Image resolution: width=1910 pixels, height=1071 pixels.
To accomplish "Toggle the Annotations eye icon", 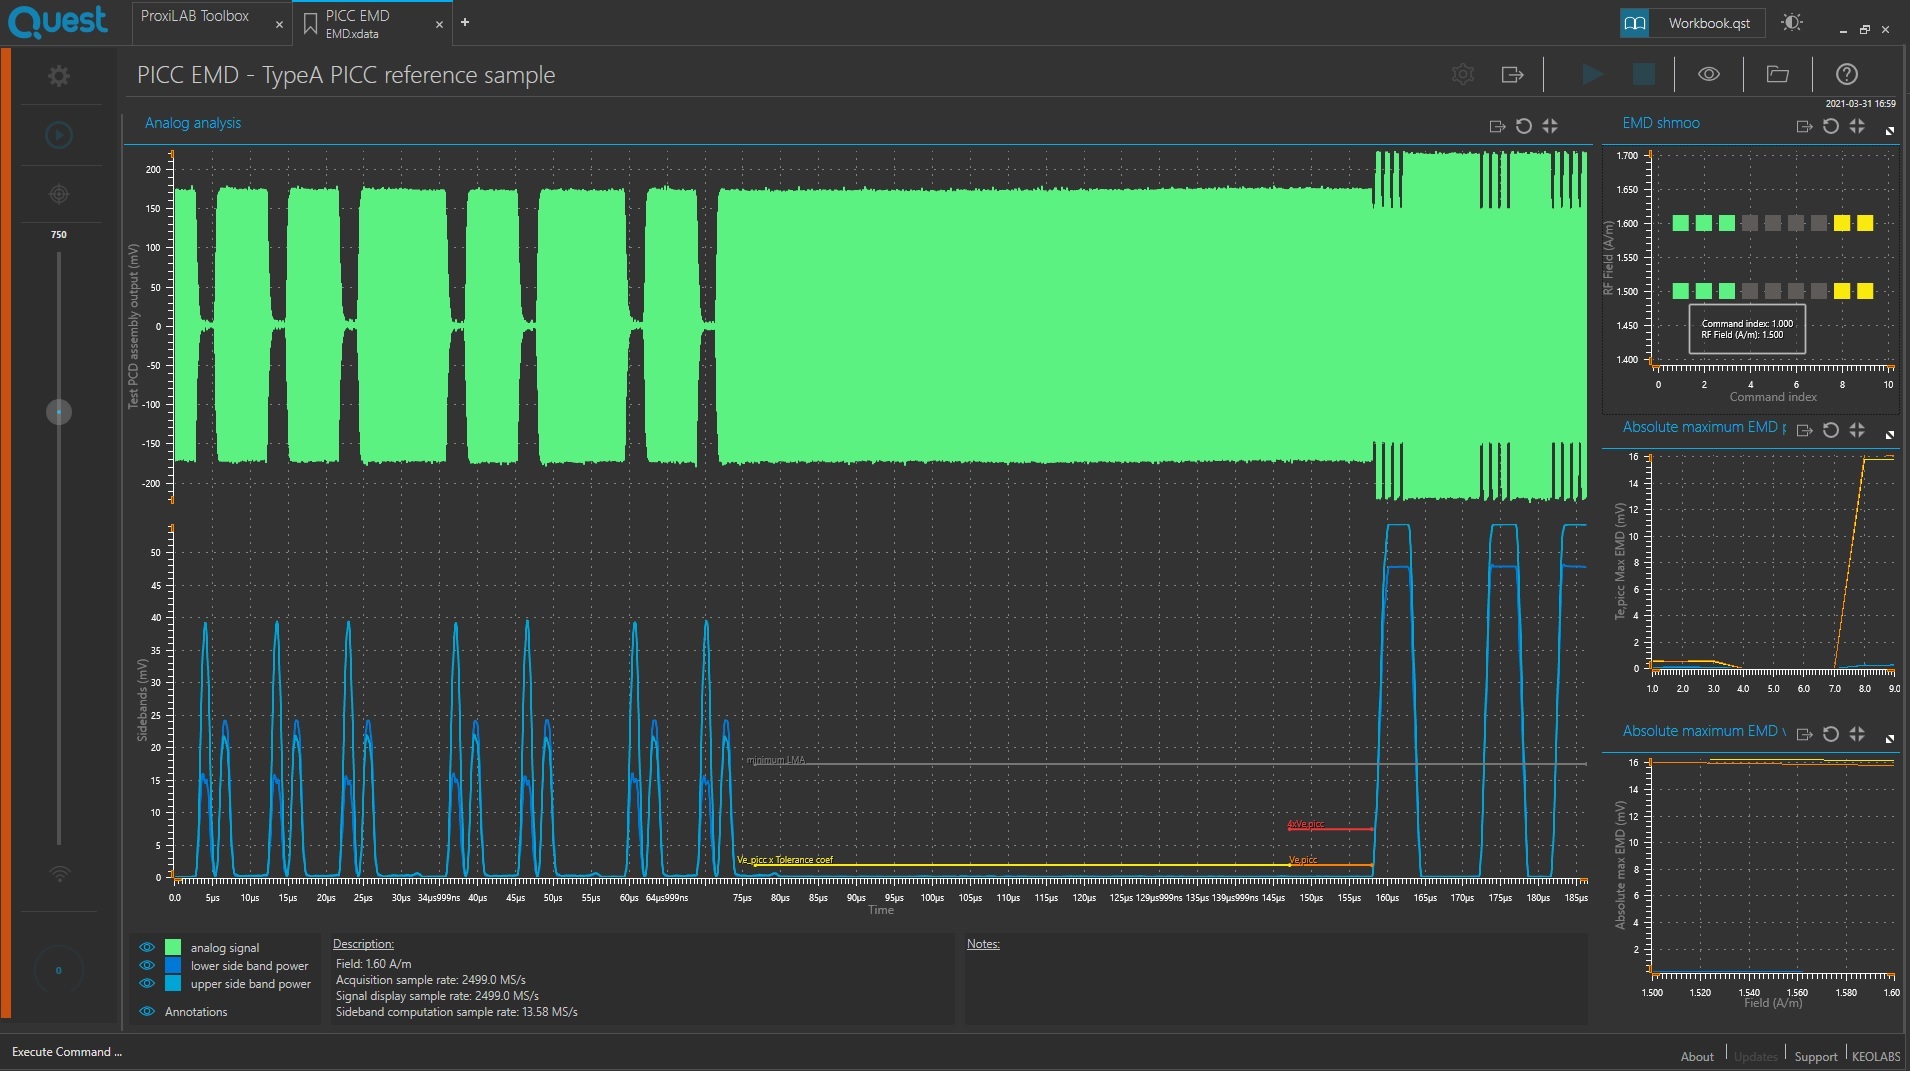I will [x=147, y=1011].
